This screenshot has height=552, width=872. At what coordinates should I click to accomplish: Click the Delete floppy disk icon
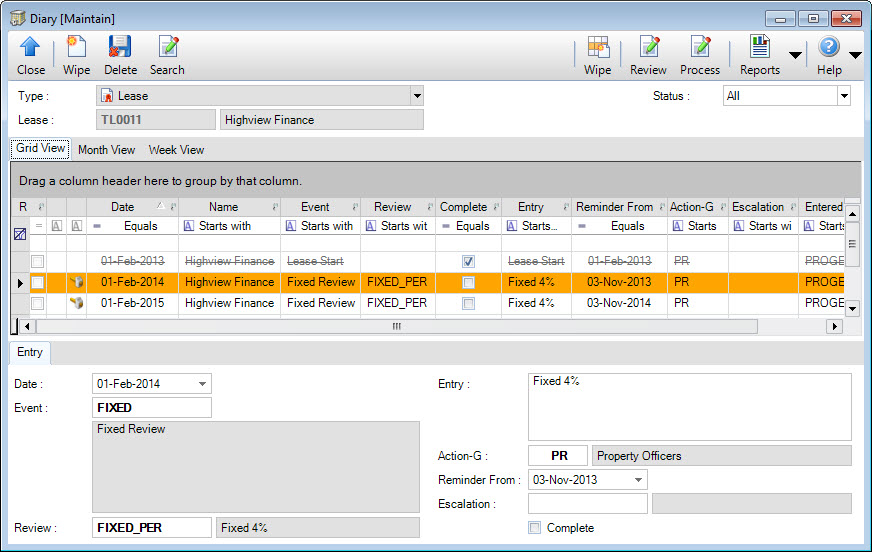(x=120, y=47)
